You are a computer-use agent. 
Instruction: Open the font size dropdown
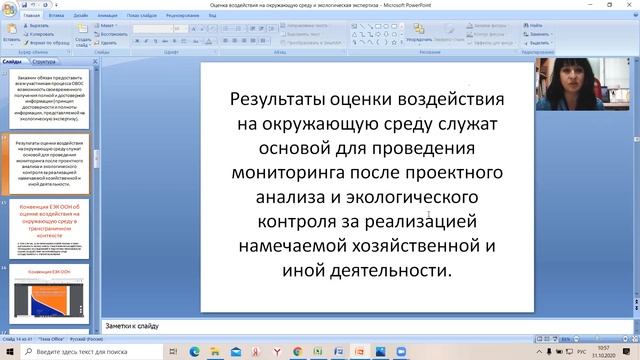click(186, 29)
